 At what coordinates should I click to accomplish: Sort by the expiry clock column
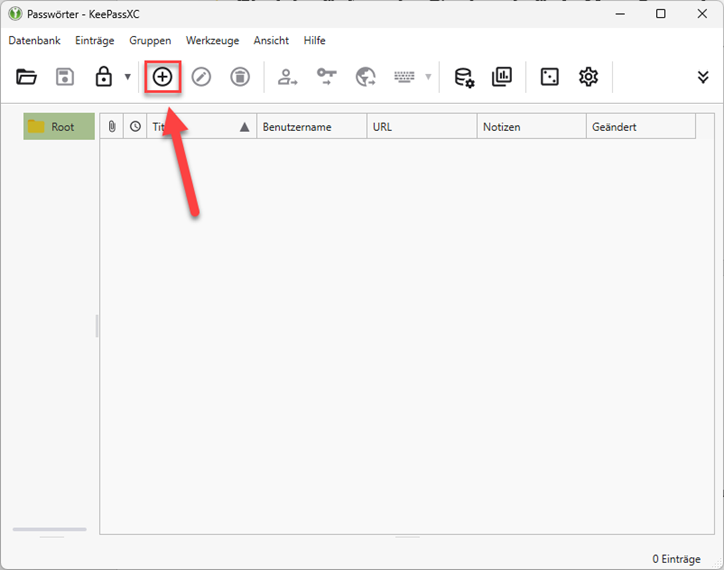point(135,126)
